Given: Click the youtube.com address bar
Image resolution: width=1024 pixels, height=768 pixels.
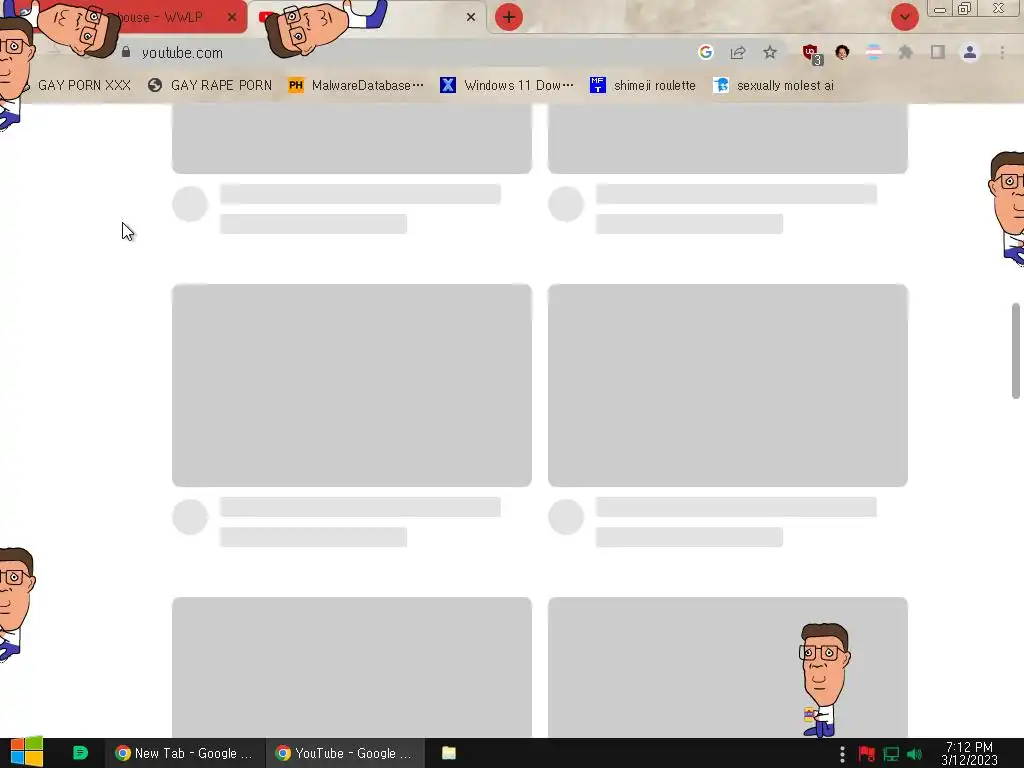Looking at the screenshot, I should point(405,53).
